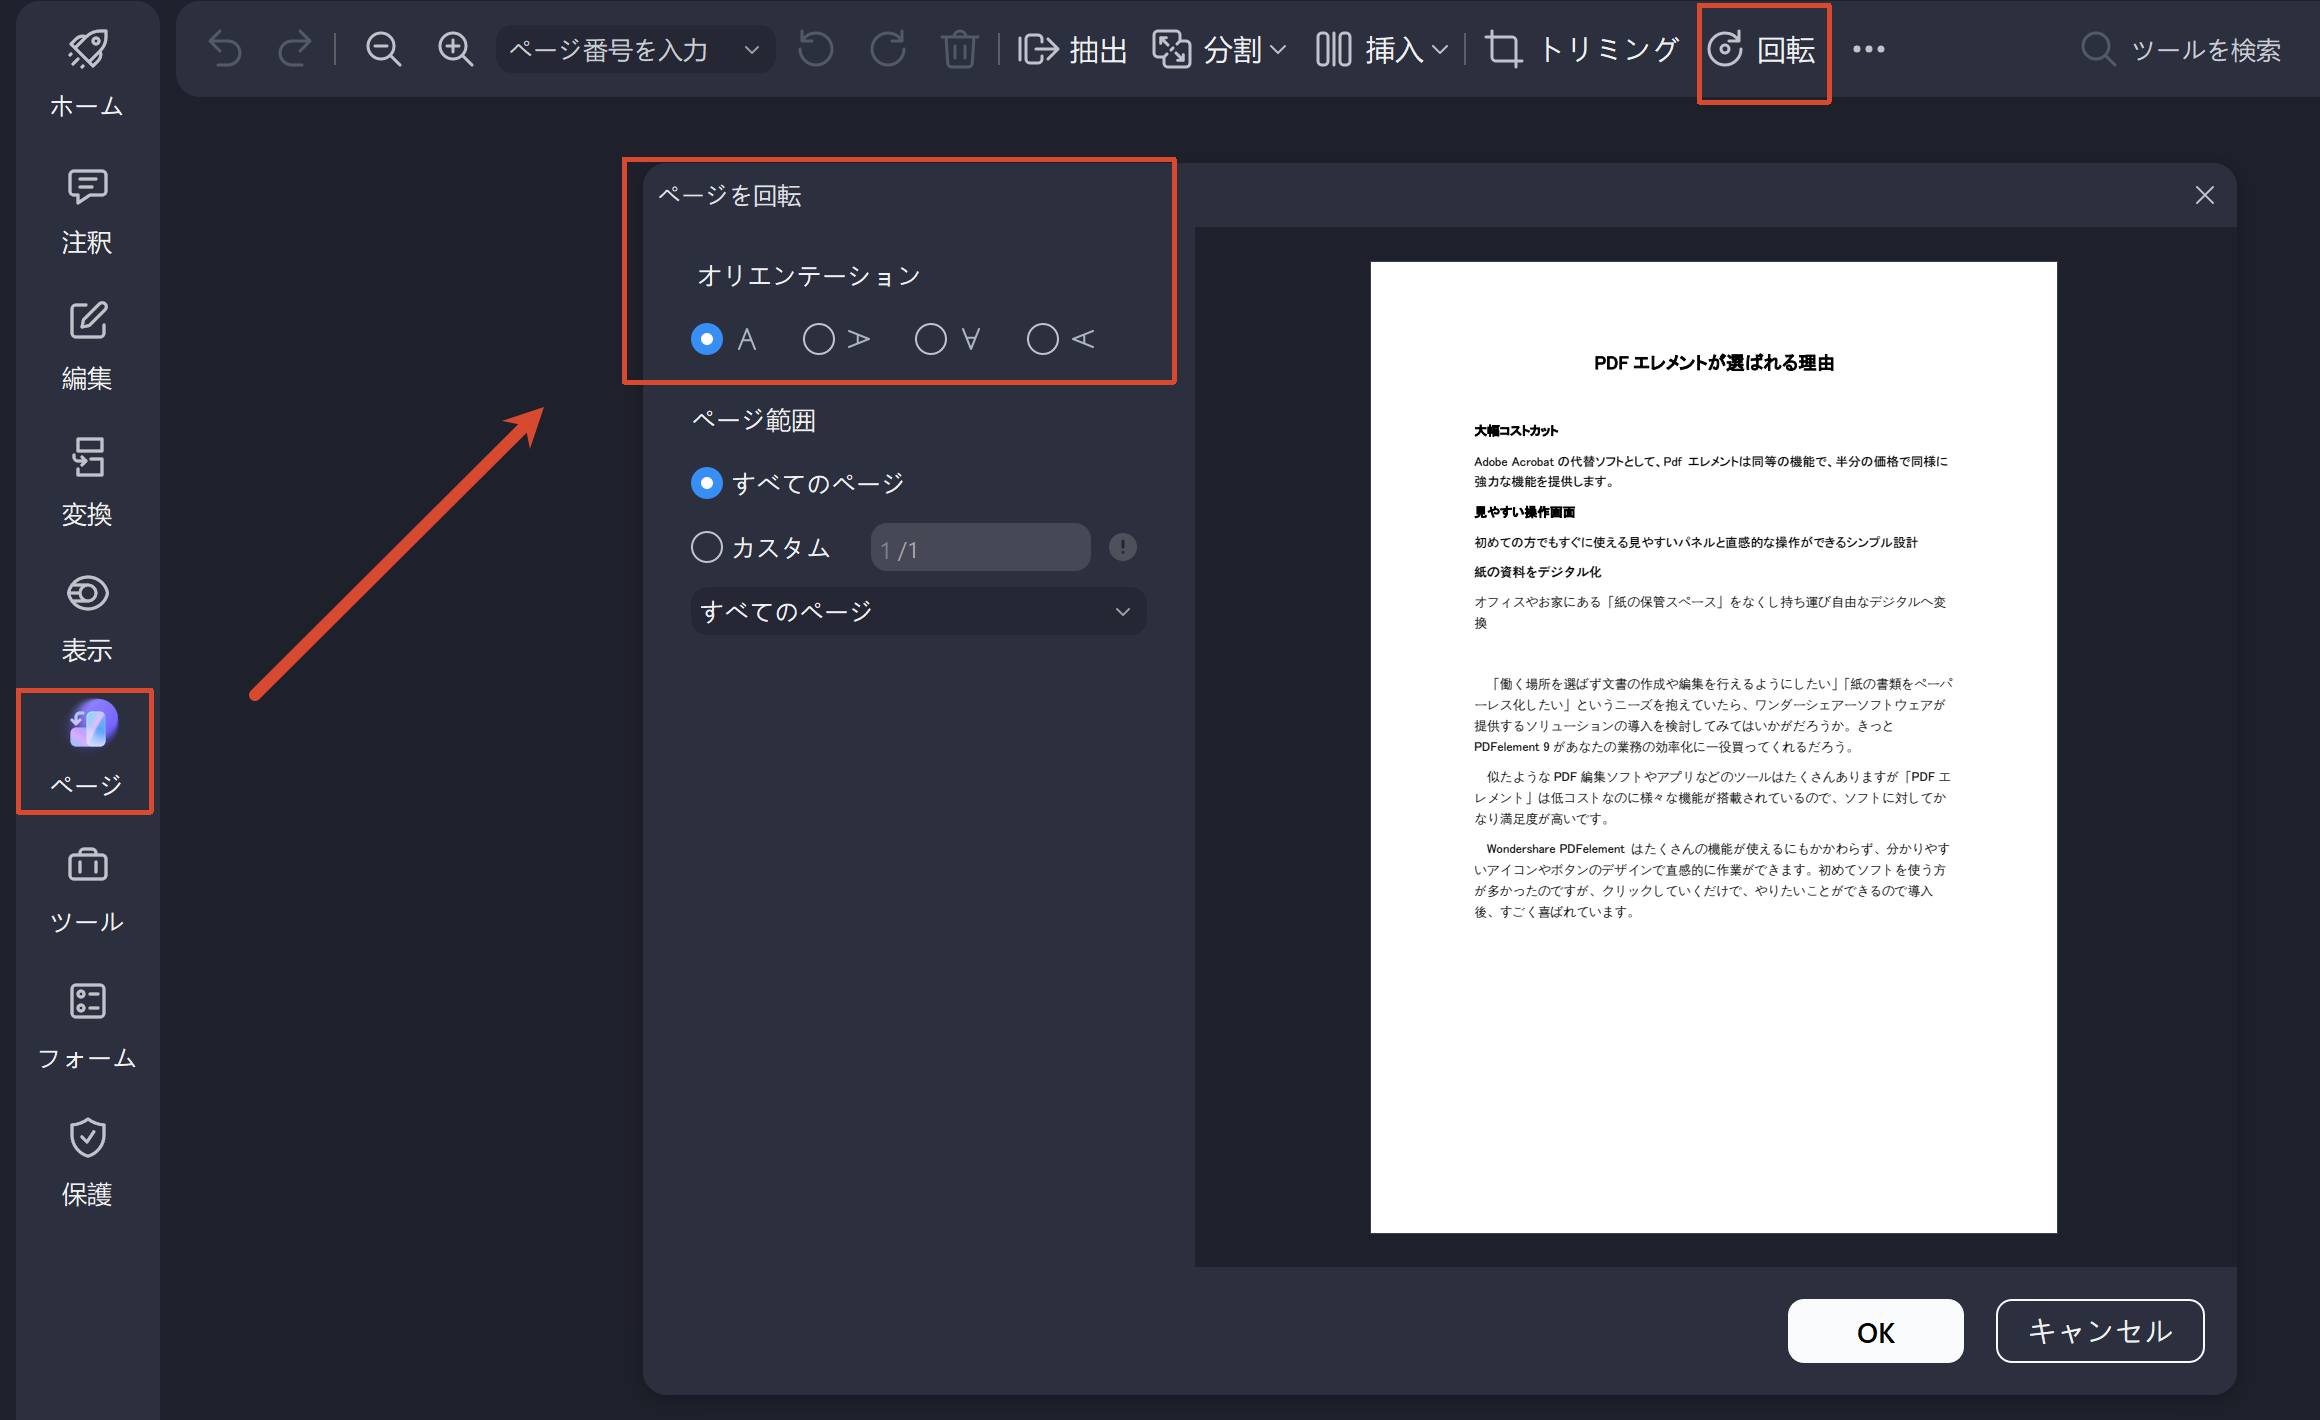Open the ツール toolbox

coord(87,890)
